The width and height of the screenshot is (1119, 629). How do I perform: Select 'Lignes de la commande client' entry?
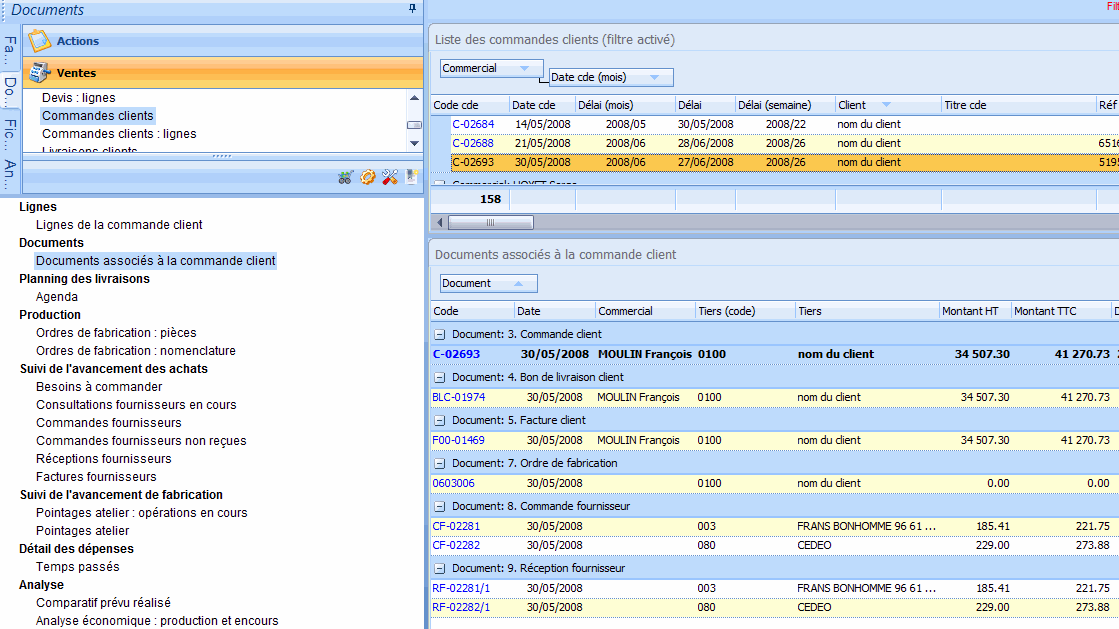point(119,225)
